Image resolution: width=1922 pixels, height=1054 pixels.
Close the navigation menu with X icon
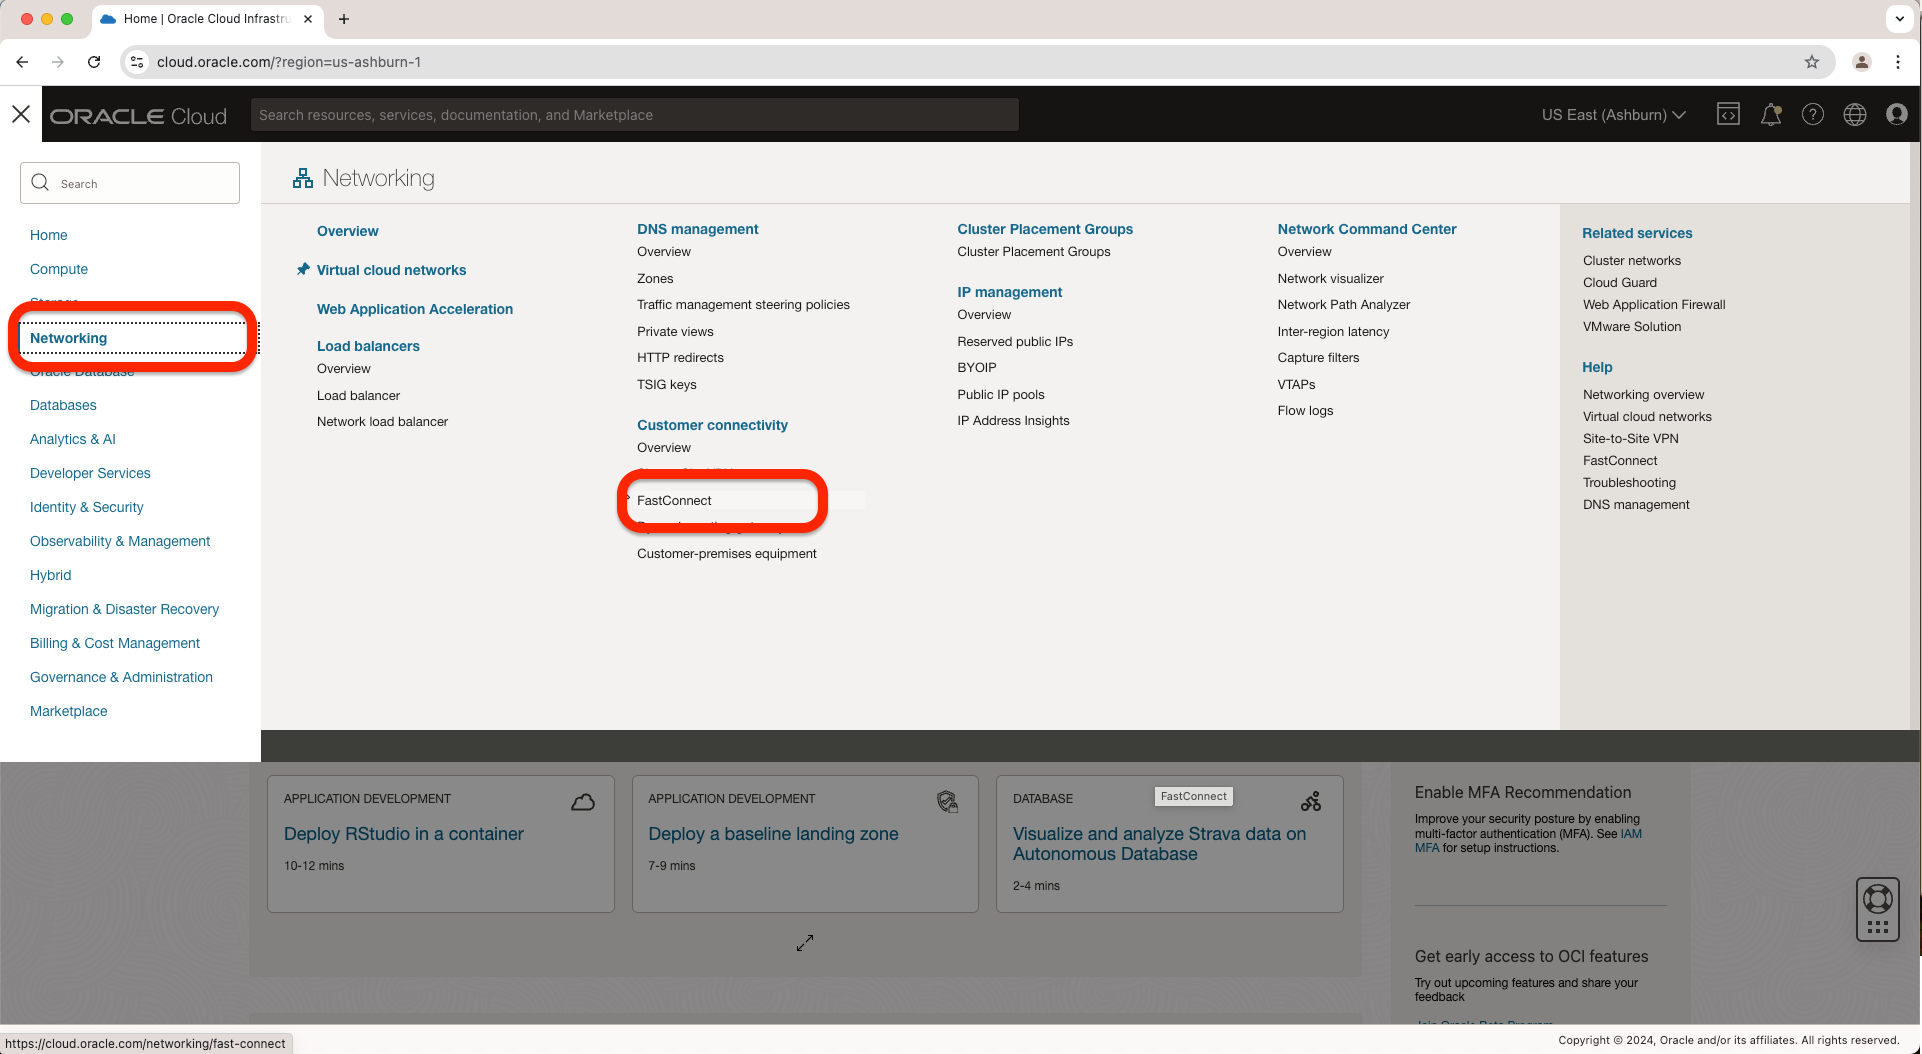click(21, 114)
